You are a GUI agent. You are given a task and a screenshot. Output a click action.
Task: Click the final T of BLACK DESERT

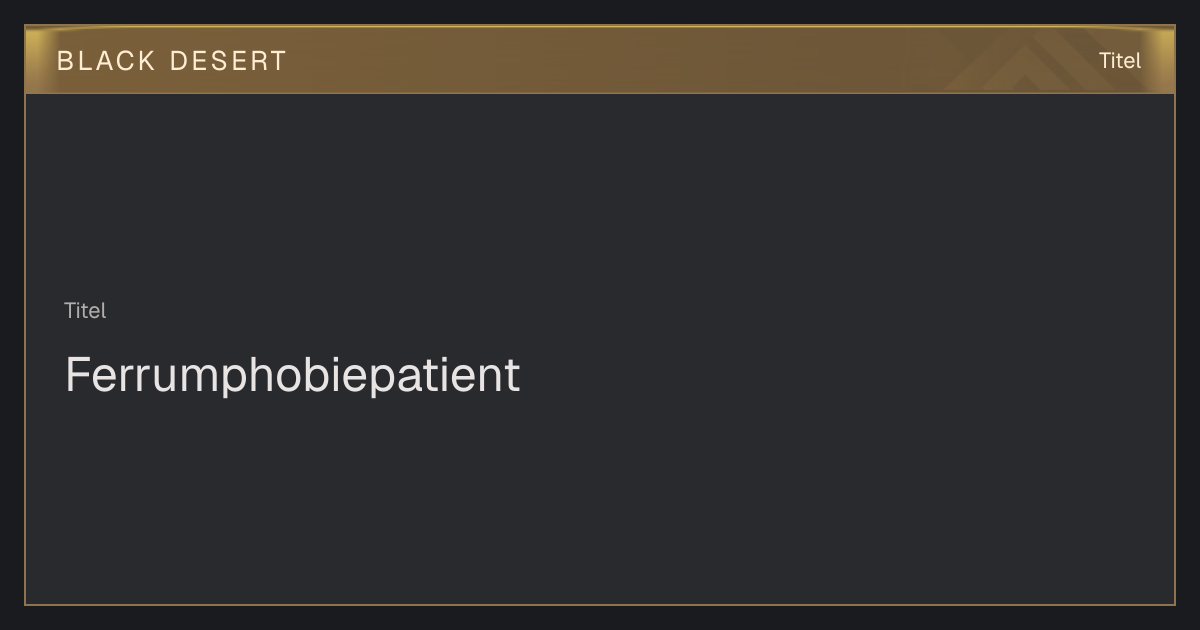[277, 61]
